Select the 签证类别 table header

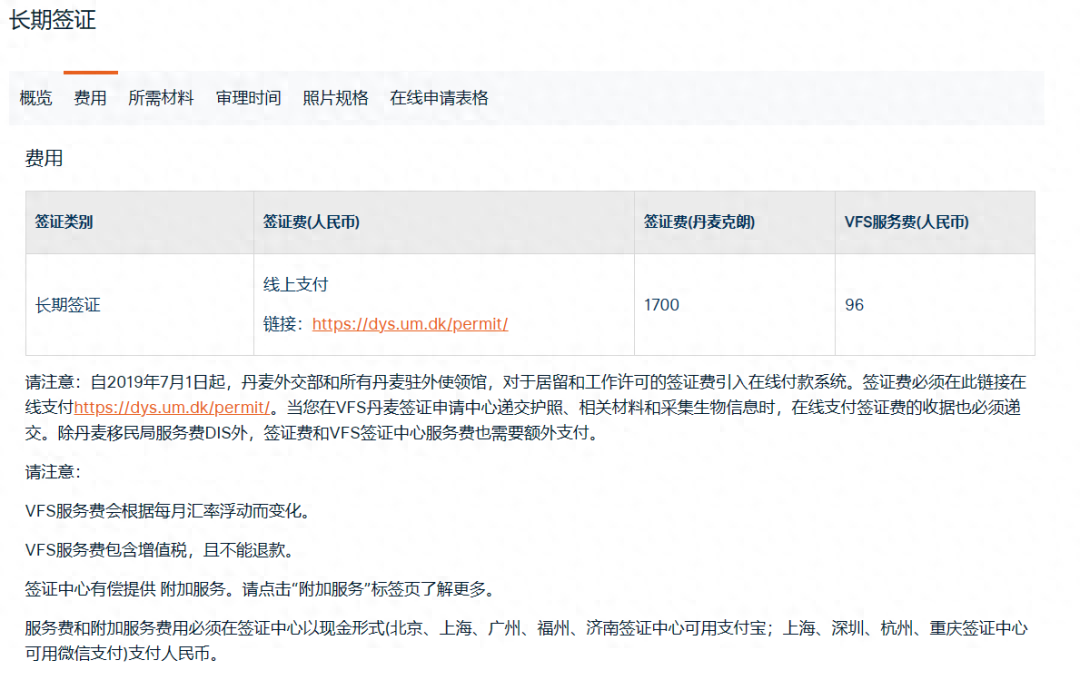point(69,222)
